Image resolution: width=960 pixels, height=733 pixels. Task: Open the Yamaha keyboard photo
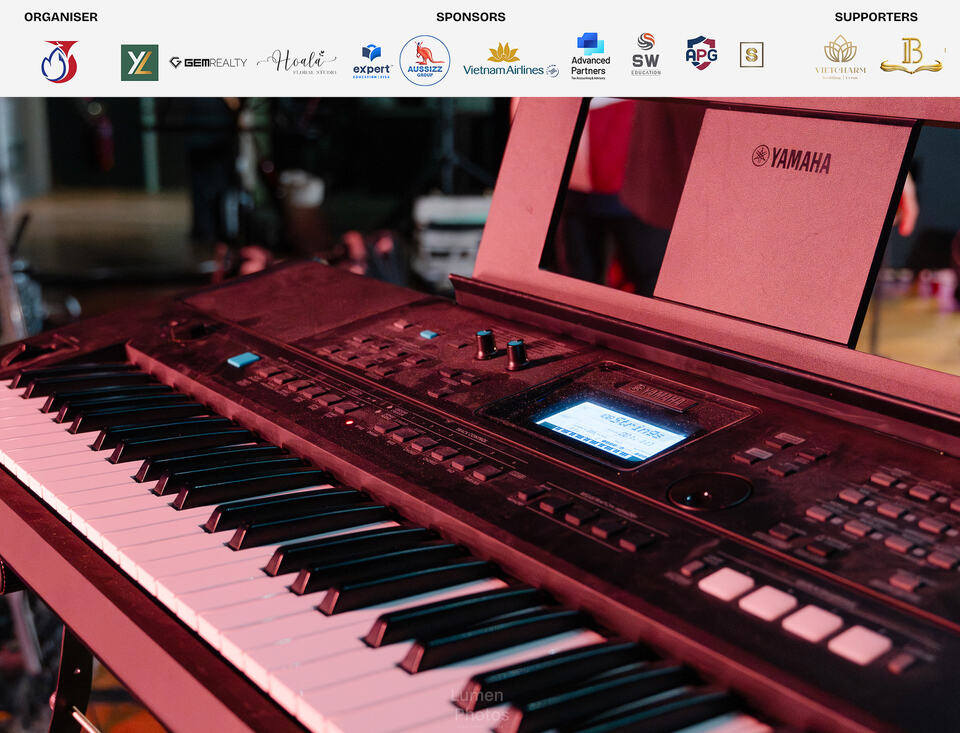[x=480, y=415]
